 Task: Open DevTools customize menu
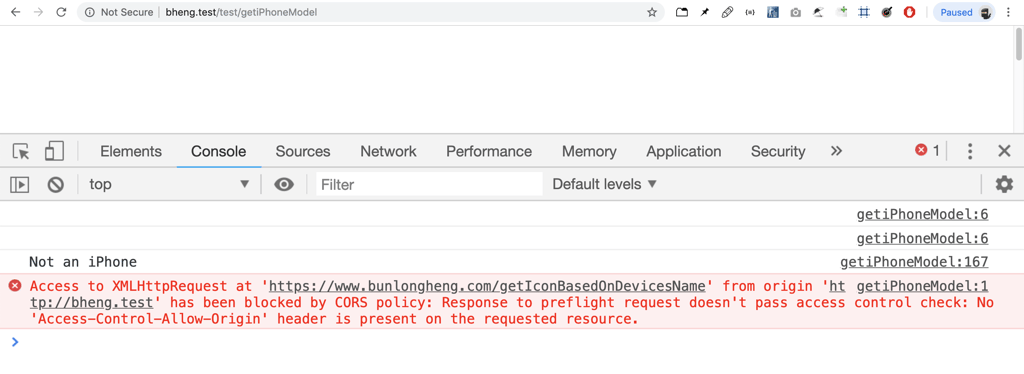tap(970, 151)
